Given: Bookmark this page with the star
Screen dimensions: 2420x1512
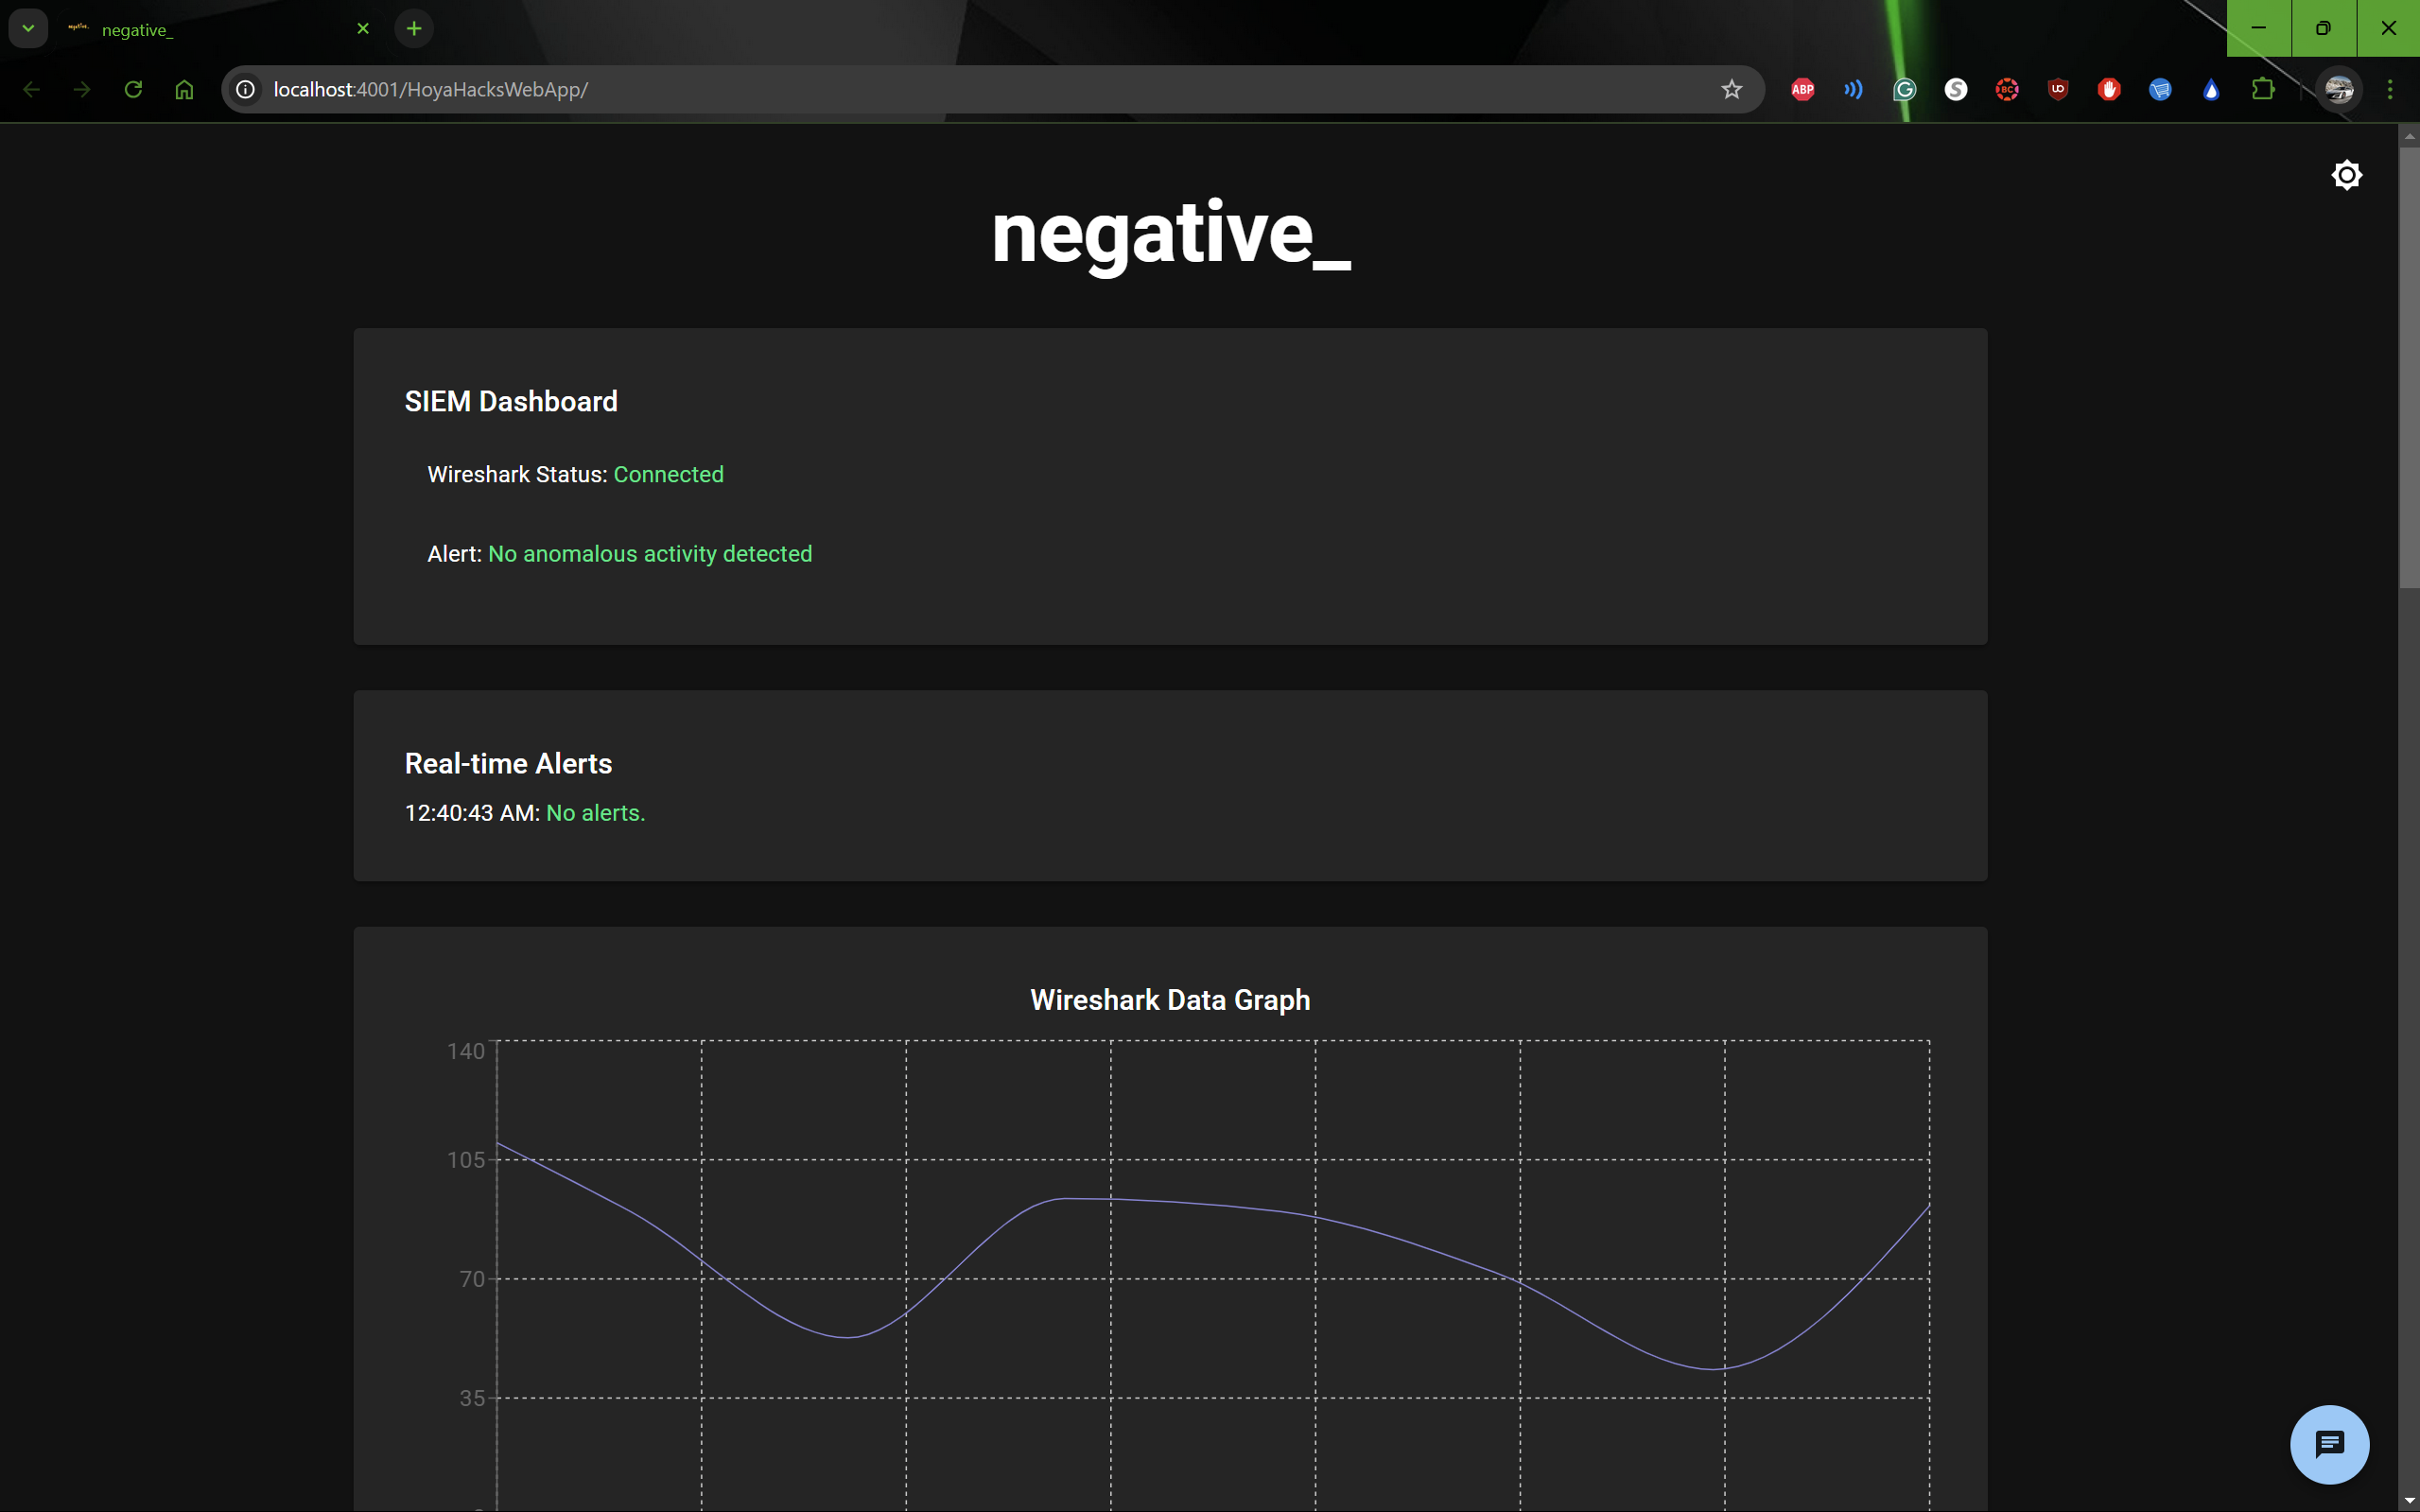Looking at the screenshot, I should coord(1732,90).
